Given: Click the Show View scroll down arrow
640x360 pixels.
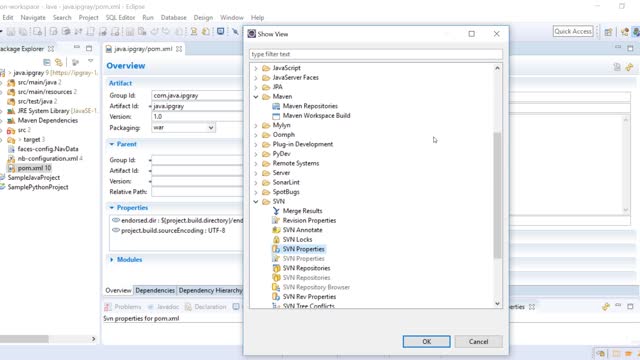Looking at the screenshot, I should point(497,303).
